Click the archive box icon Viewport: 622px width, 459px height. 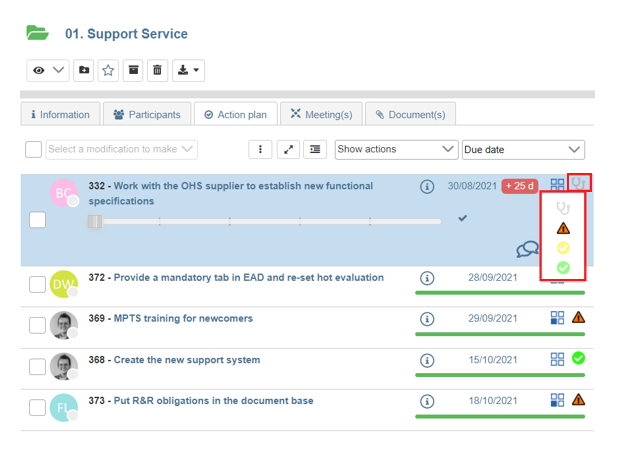[x=133, y=71]
